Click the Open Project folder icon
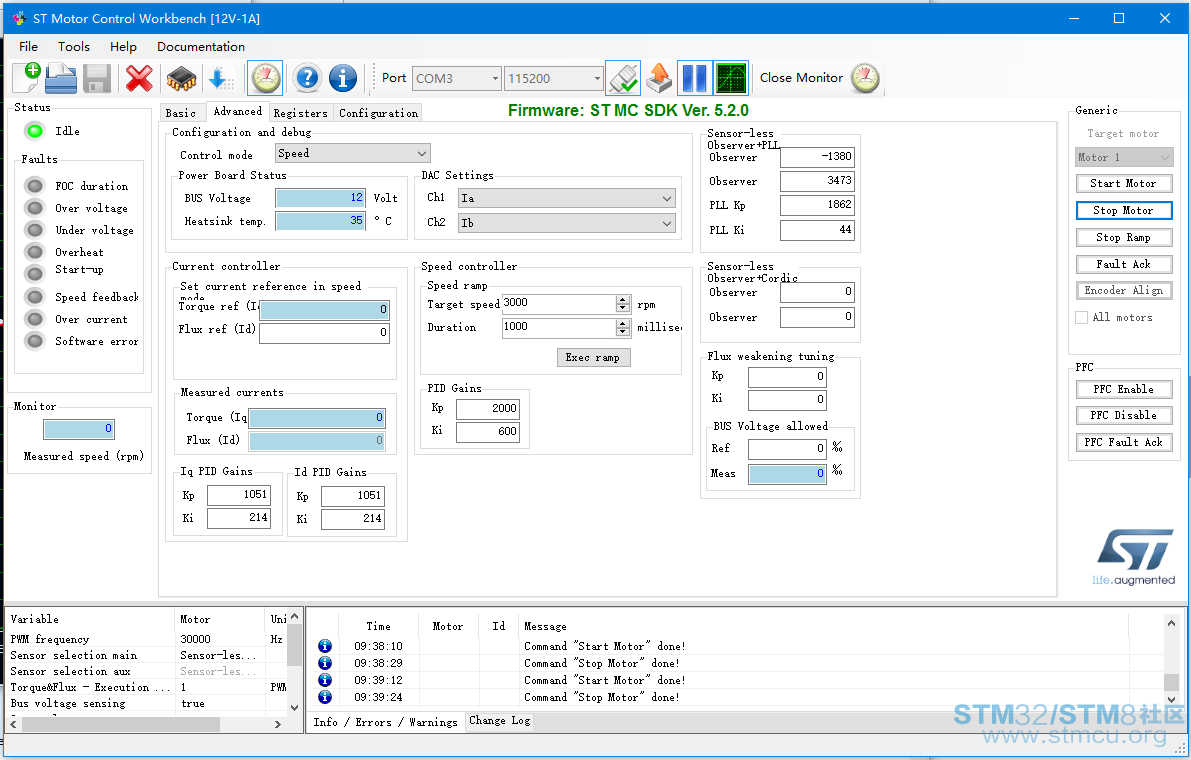The image size is (1191, 760). tap(62, 77)
